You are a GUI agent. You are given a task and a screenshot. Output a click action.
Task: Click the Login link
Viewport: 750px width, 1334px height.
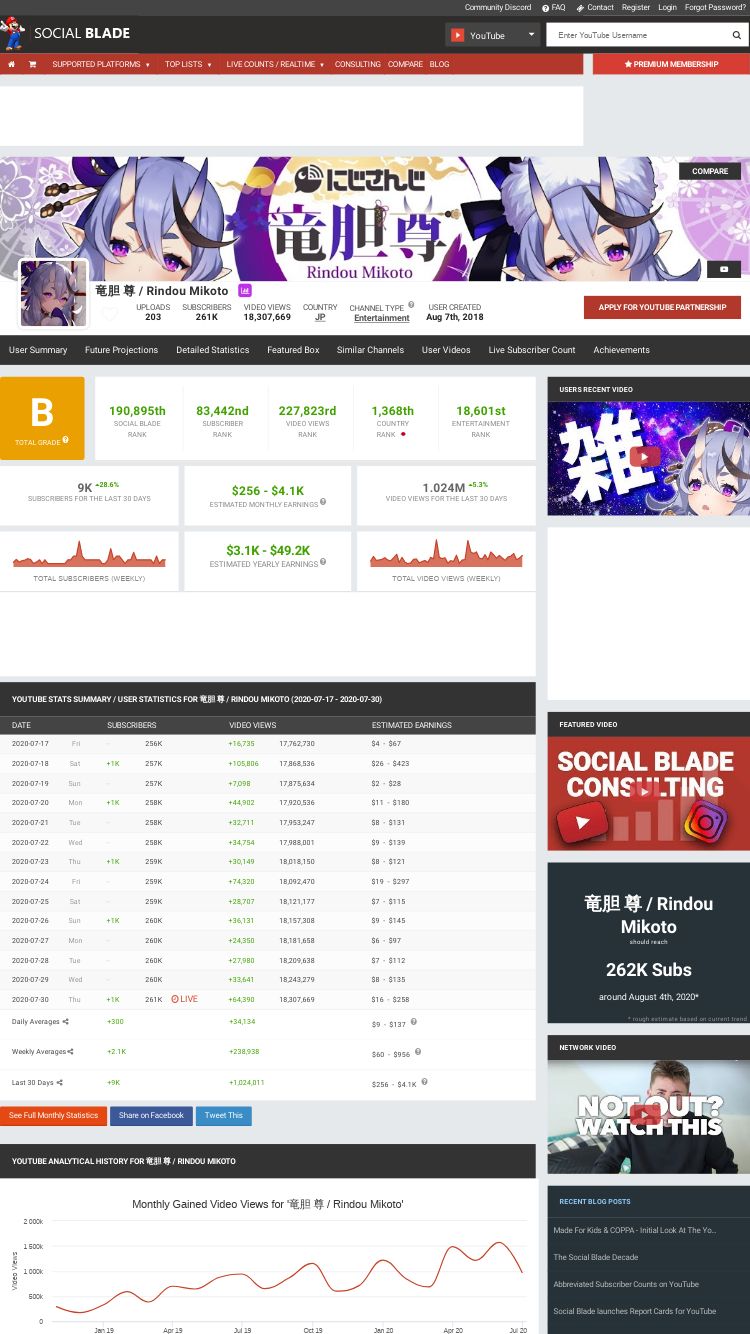667,7
